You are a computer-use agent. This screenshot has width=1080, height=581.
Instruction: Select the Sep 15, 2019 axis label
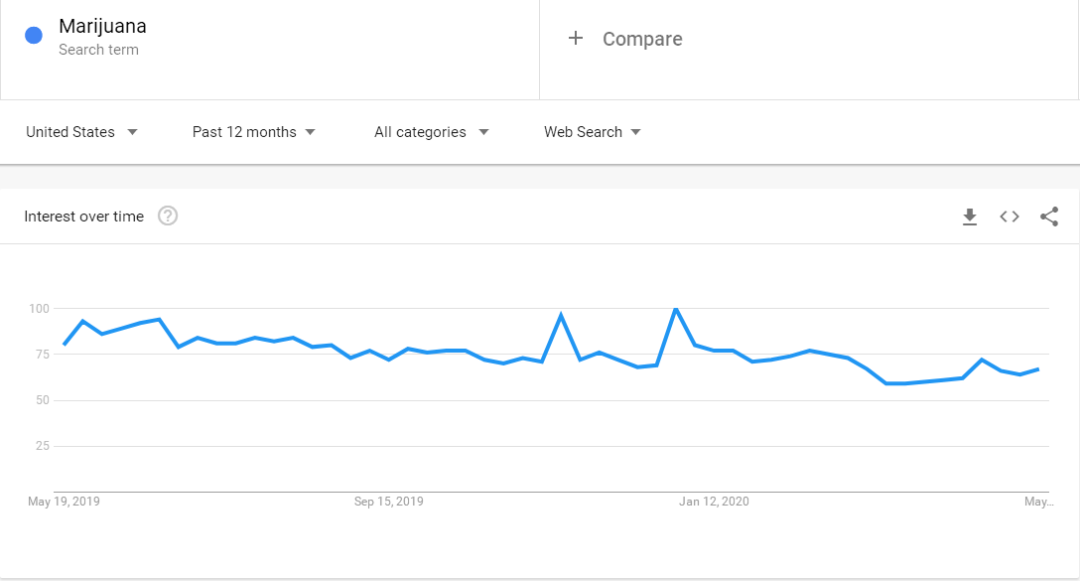(389, 501)
